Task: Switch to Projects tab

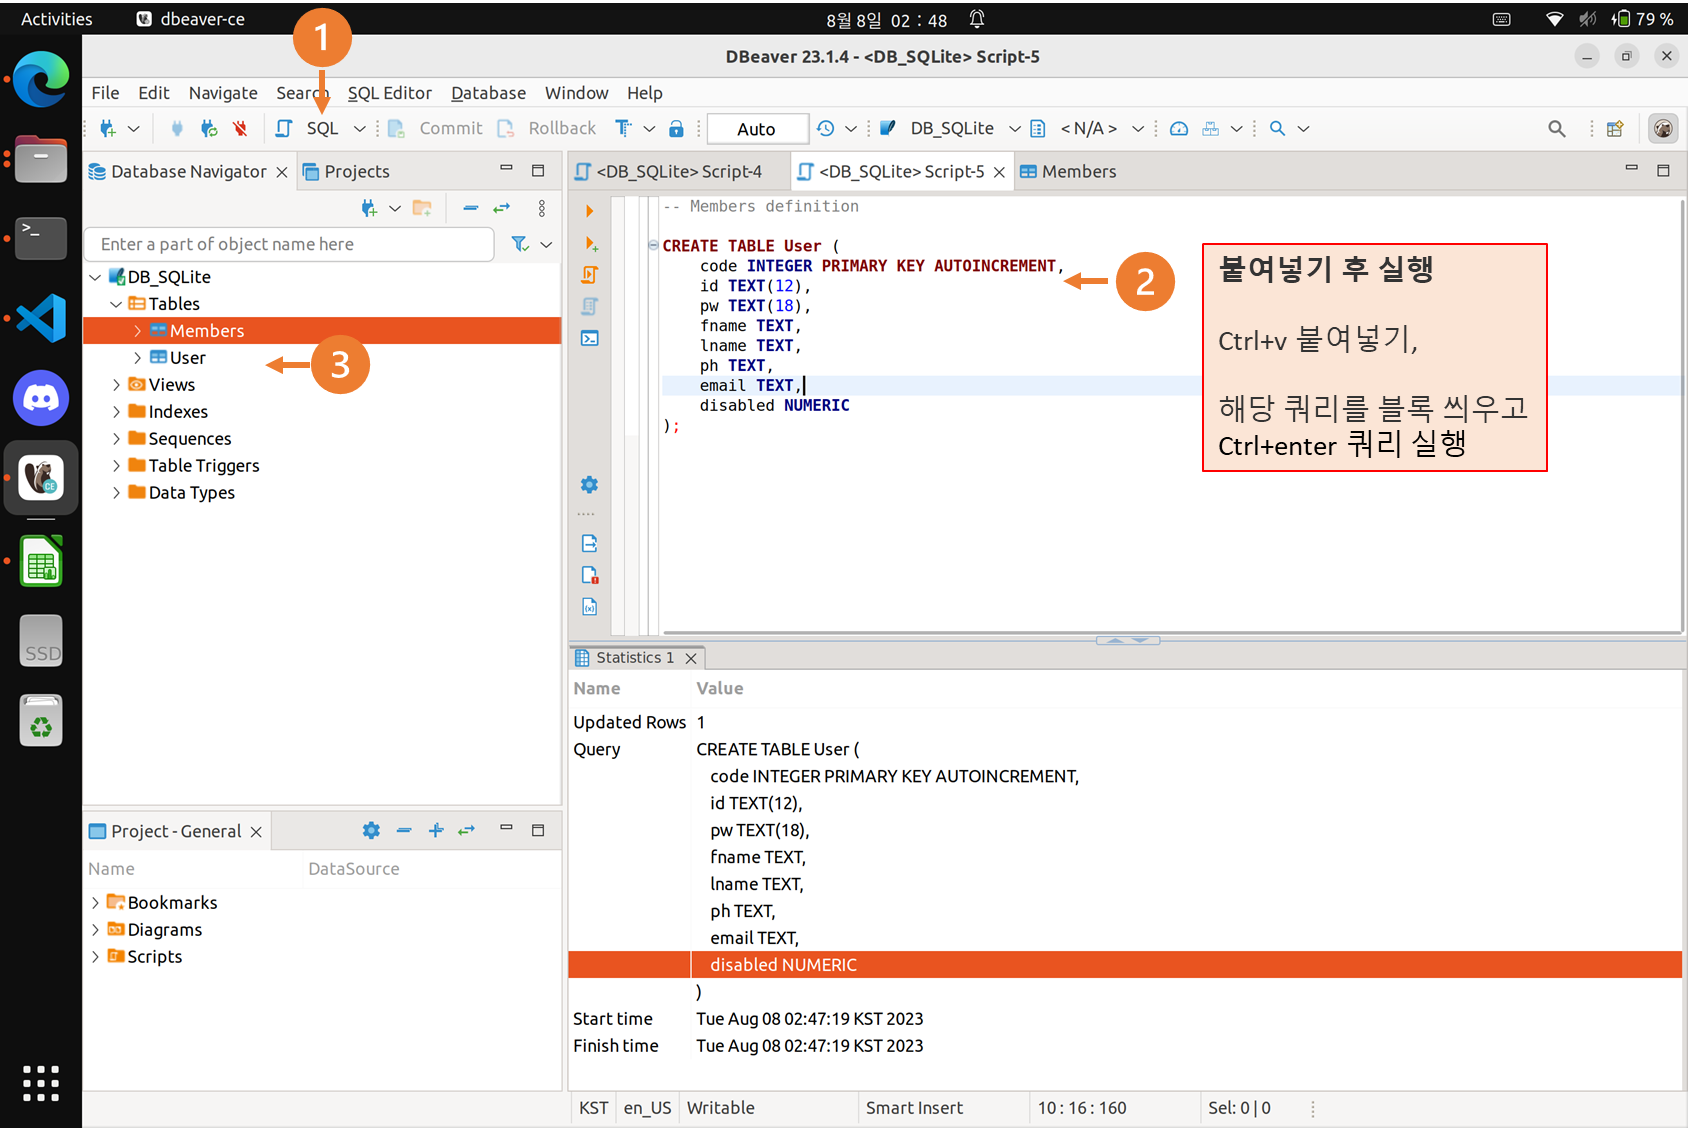Action: tap(346, 172)
